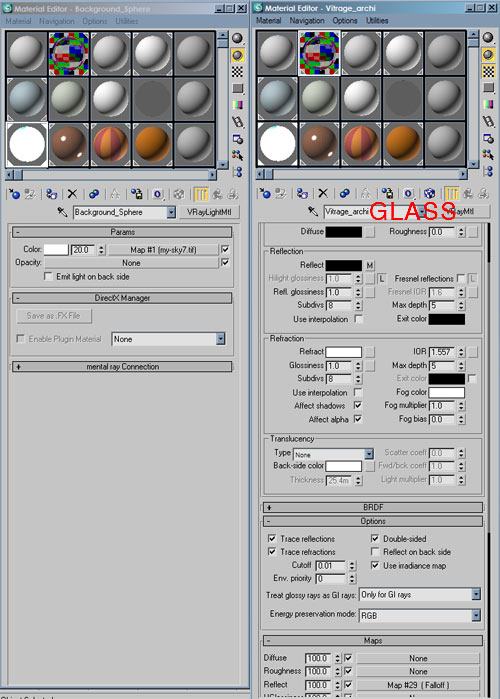
Task: Click Map #29 (Falloff) Reflect map button
Action: coord(418,685)
